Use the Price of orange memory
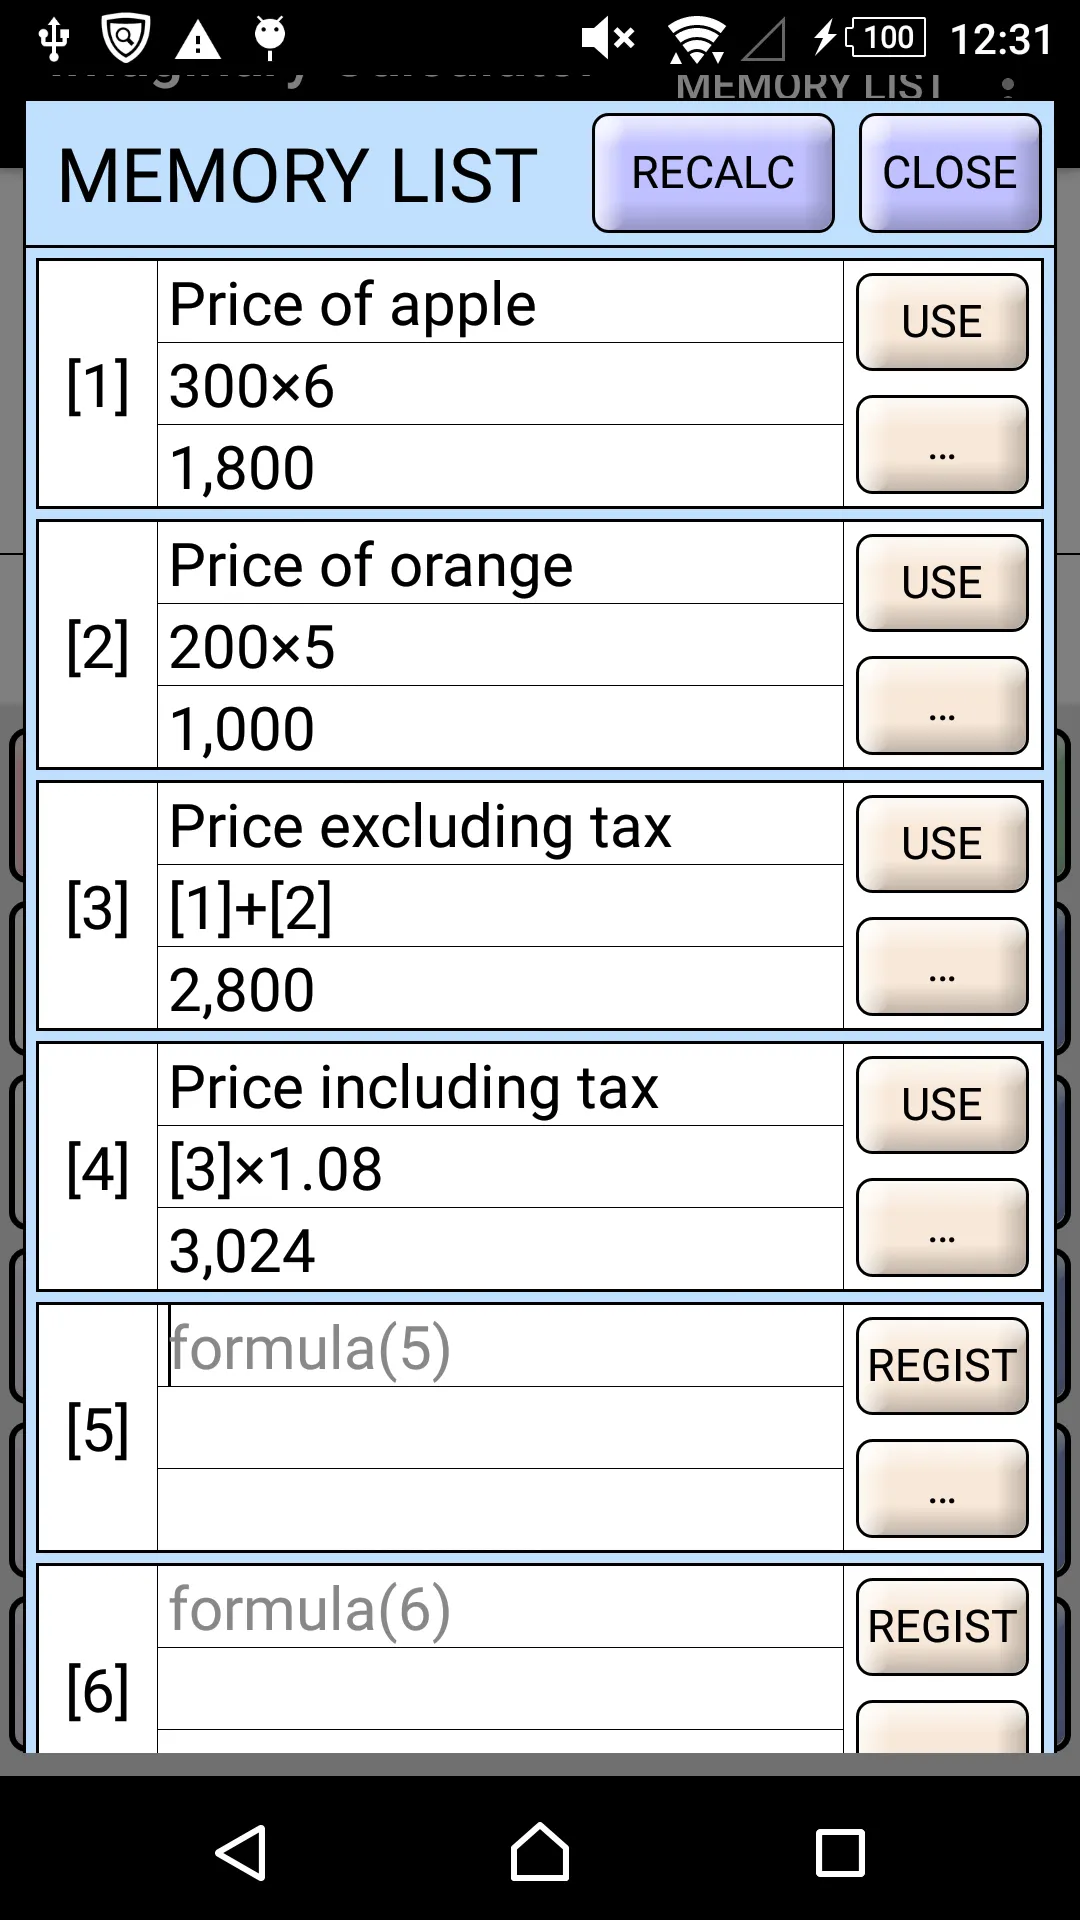Viewport: 1080px width, 1920px height. (x=942, y=583)
